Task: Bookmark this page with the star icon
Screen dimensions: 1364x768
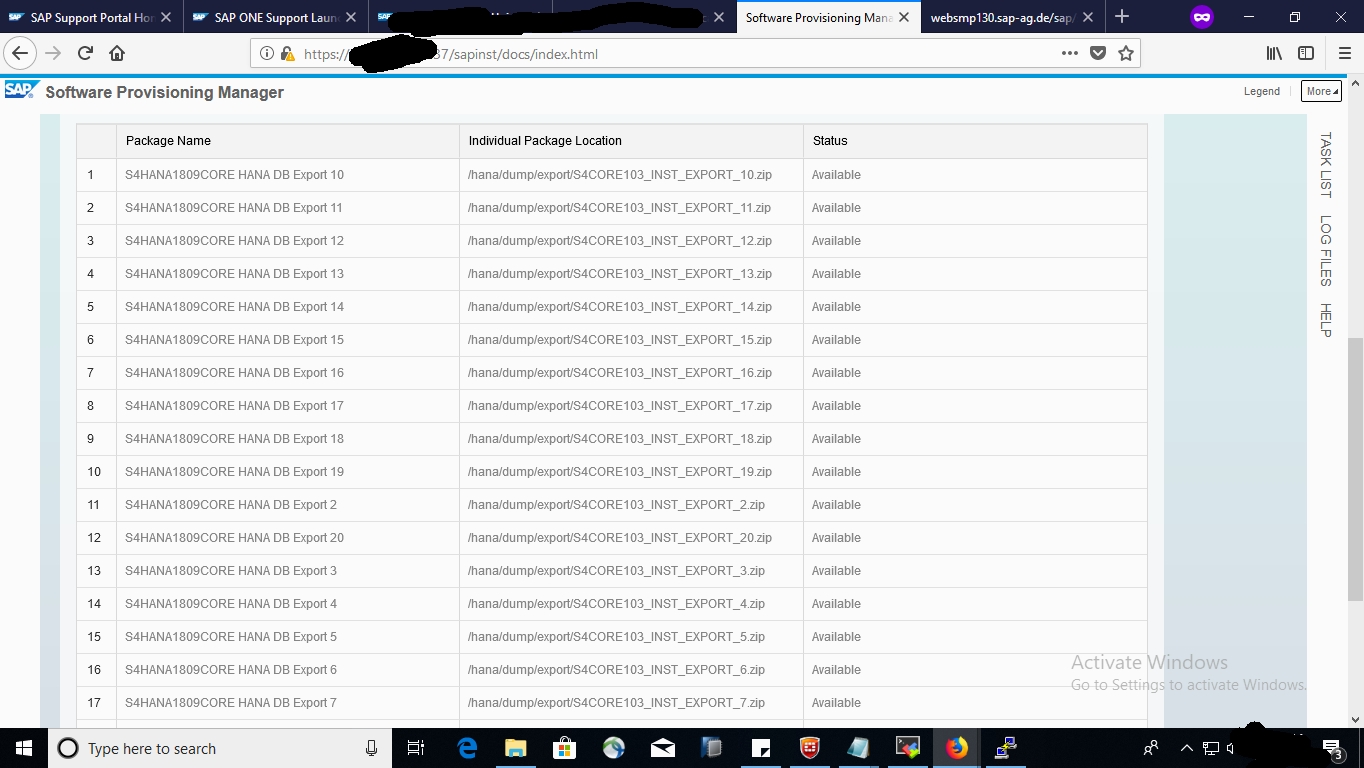Action: tap(1126, 54)
